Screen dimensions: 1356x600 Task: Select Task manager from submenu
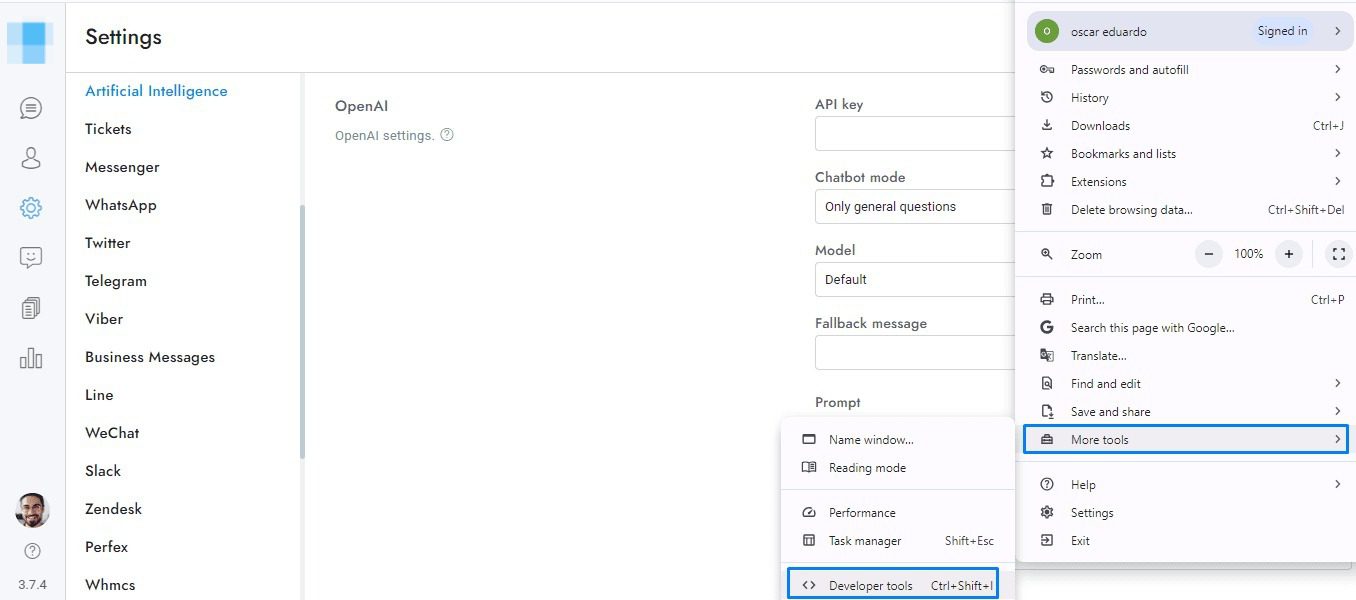[865, 541]
